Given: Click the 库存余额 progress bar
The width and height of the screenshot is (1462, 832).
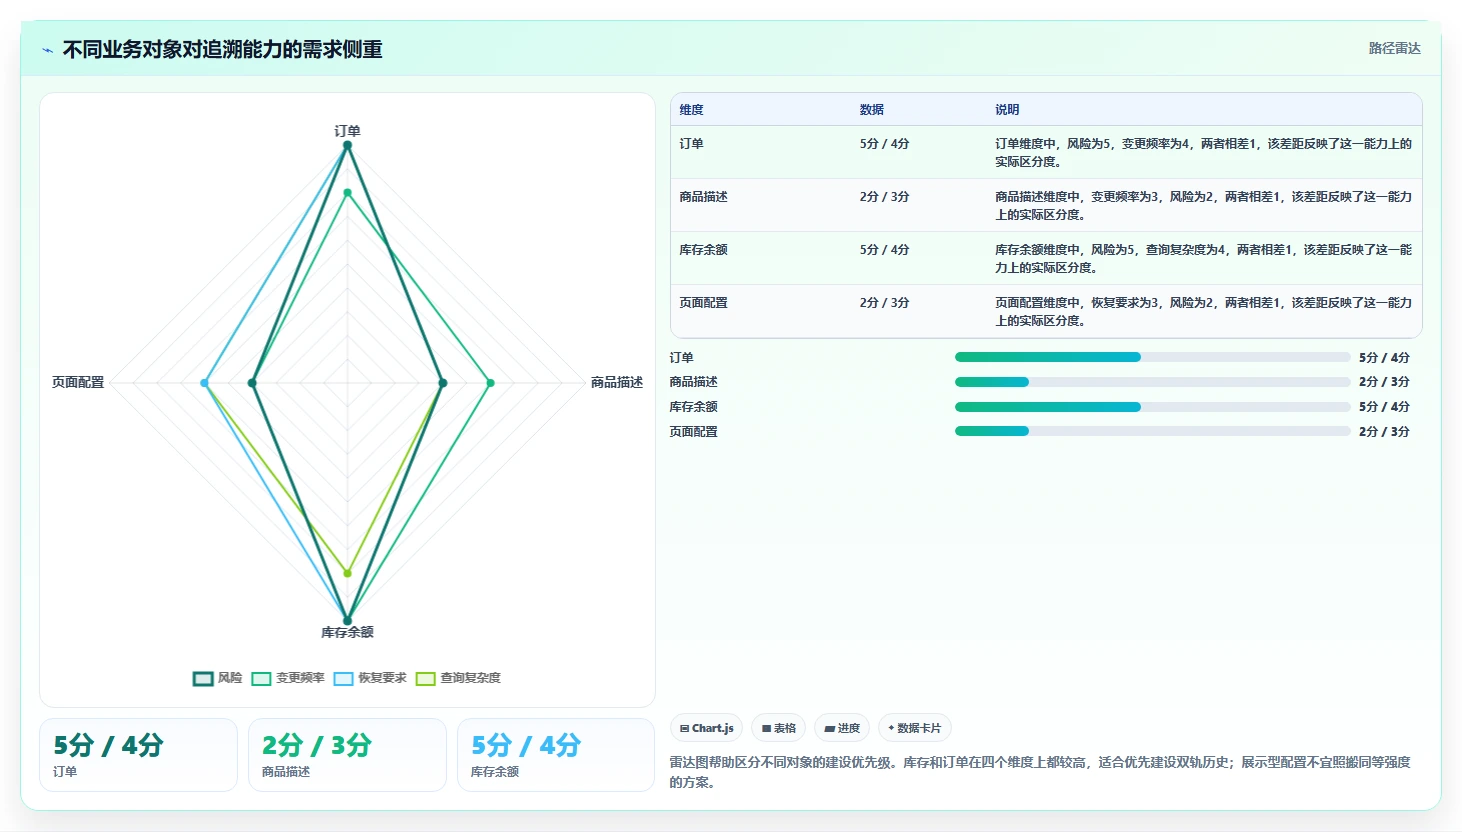Looking at the screenshot, I should coord(1152,407).
